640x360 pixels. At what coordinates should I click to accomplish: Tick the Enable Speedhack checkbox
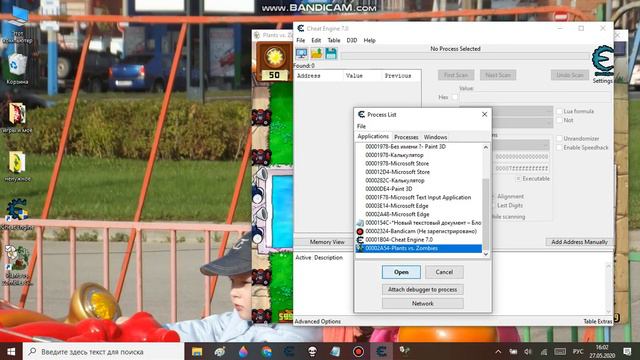559,147
